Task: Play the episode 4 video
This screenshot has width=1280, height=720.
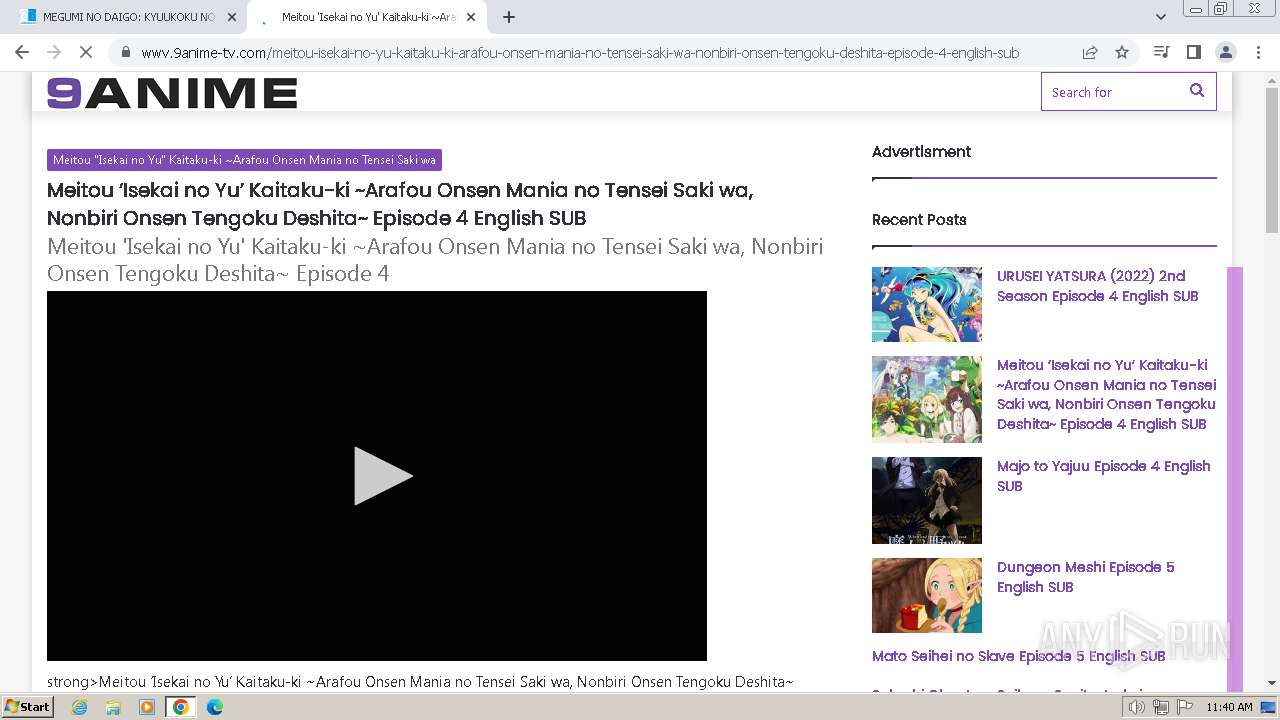Action: 383,476
